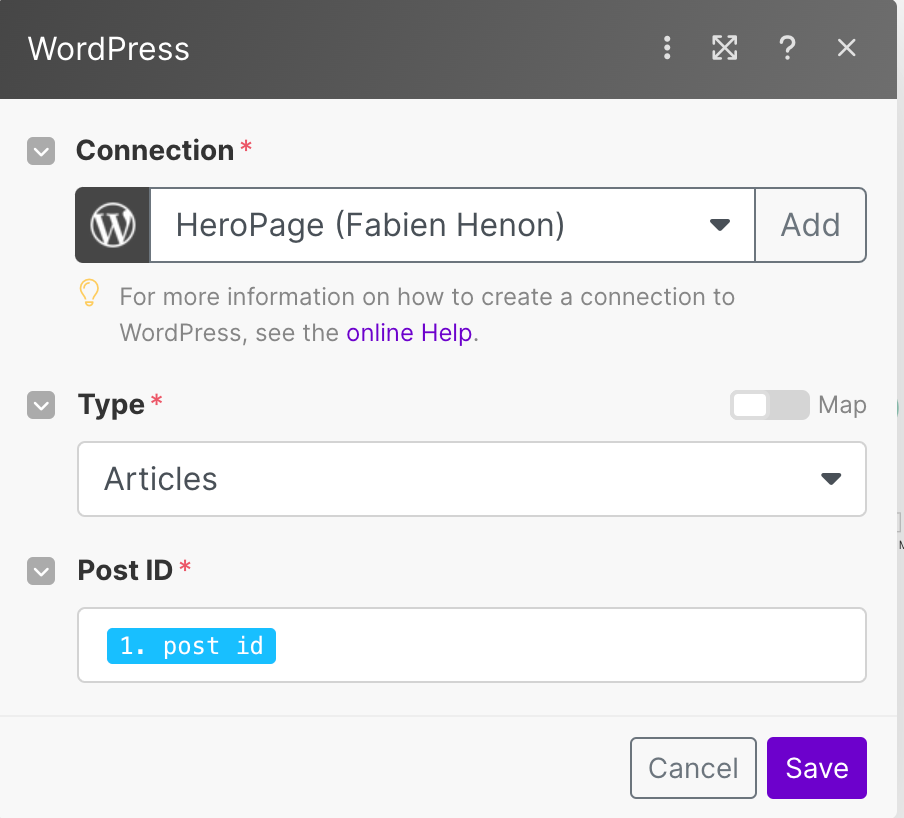Screen dimensions: 904x818
Task: Collapse the Post ID field section
Action: coord(41,571)
